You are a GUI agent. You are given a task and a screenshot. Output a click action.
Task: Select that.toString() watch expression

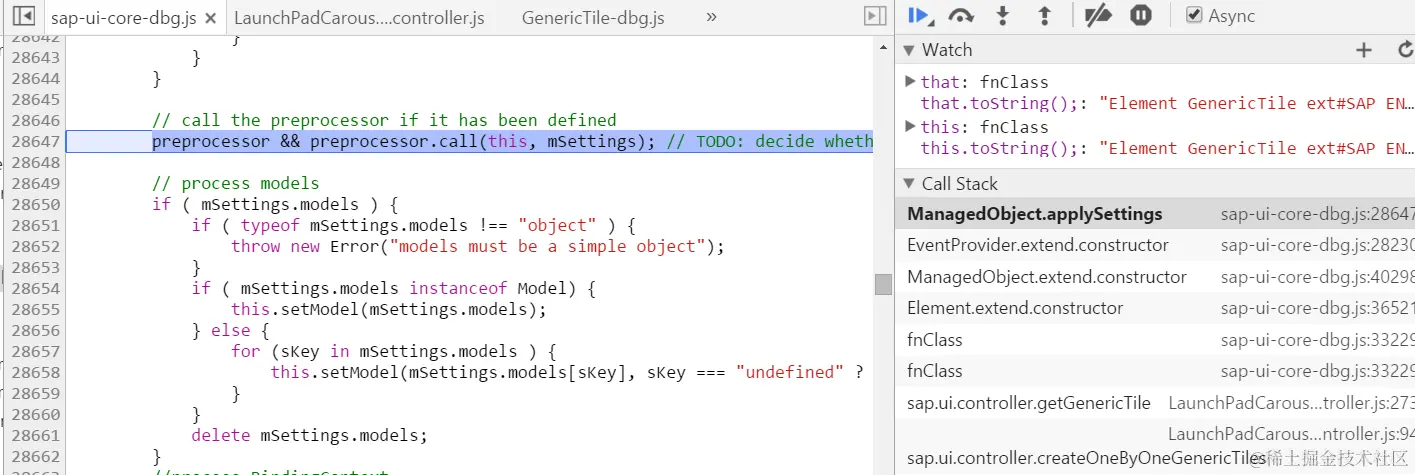(x=1168, y=103)
